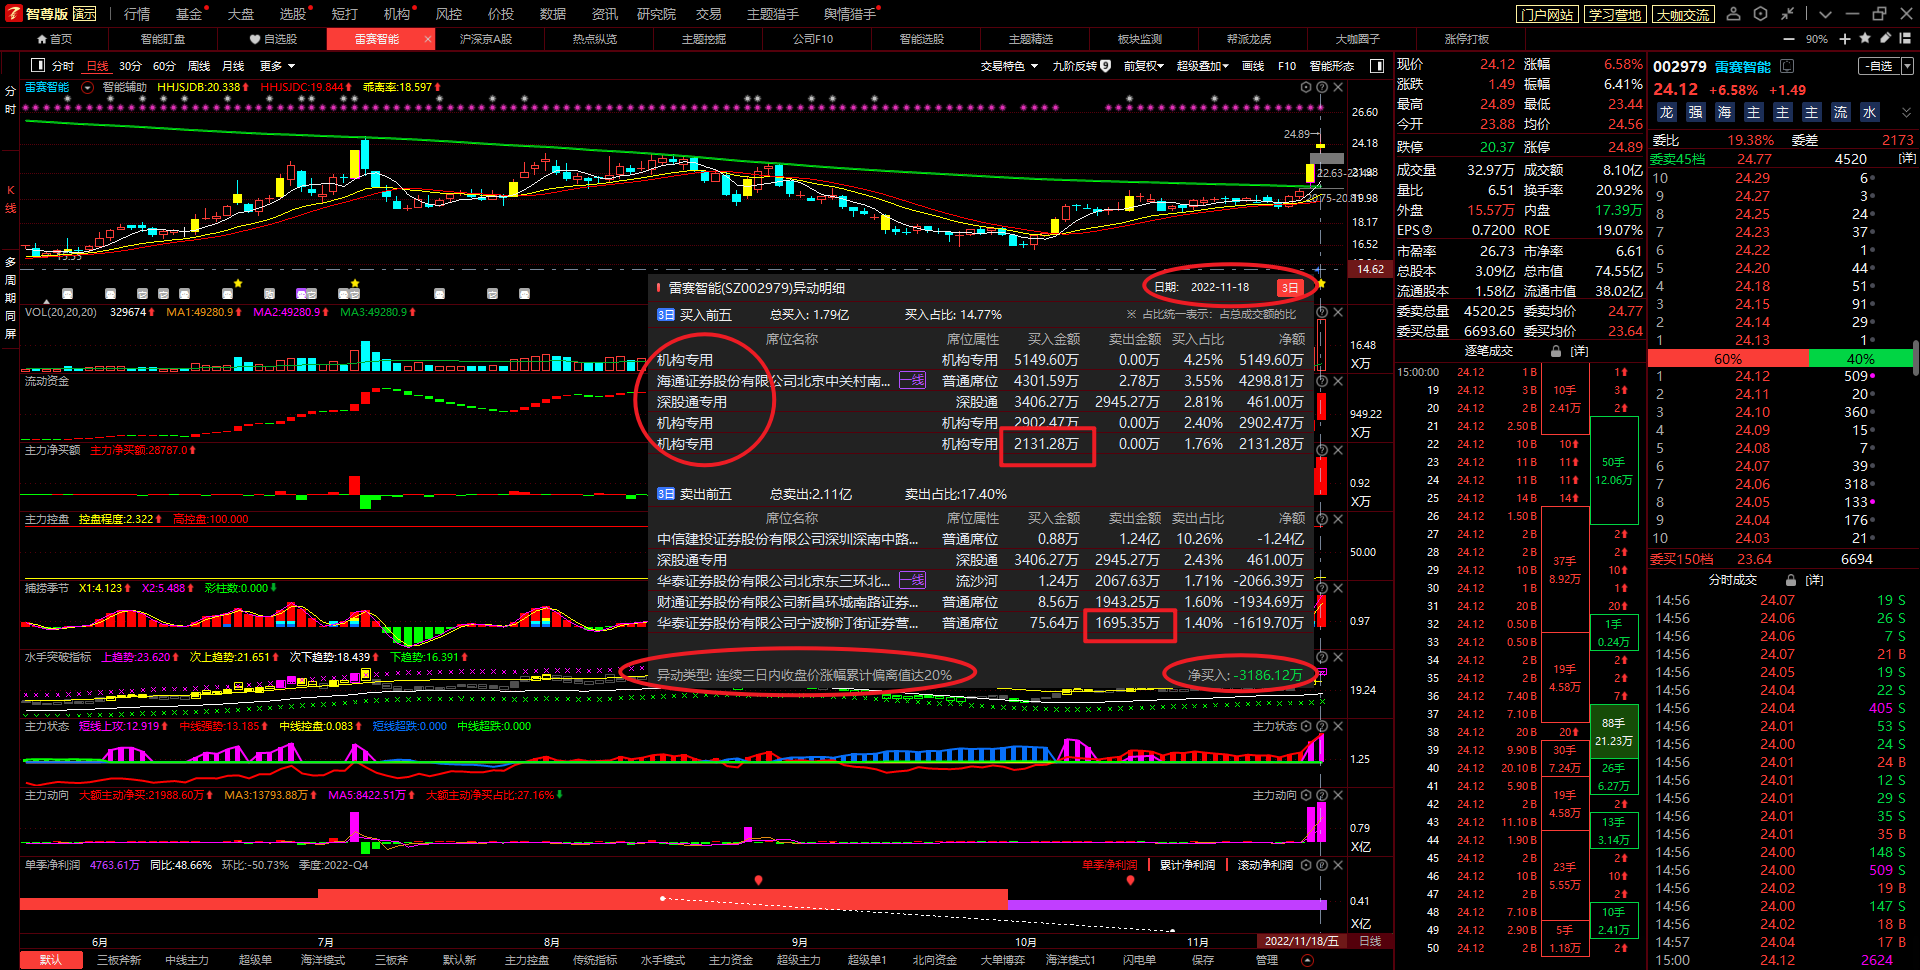Image resolution: width=1920 pixels, height=970 pixels.
Task: Click the star favorite icon beside zoom
Action: [1865, 38]
